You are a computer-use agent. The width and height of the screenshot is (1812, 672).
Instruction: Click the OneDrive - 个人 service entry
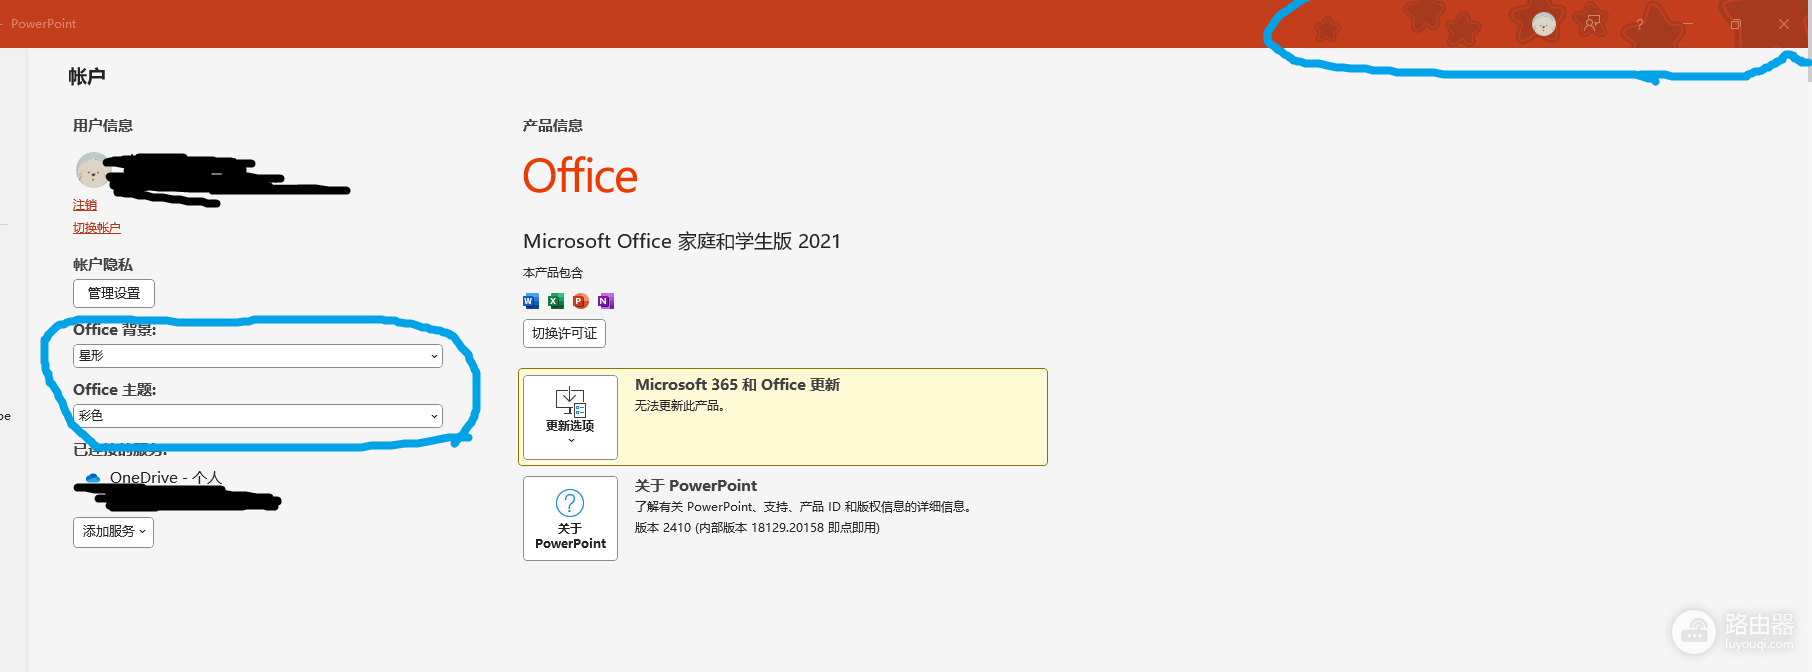(166, 478)
